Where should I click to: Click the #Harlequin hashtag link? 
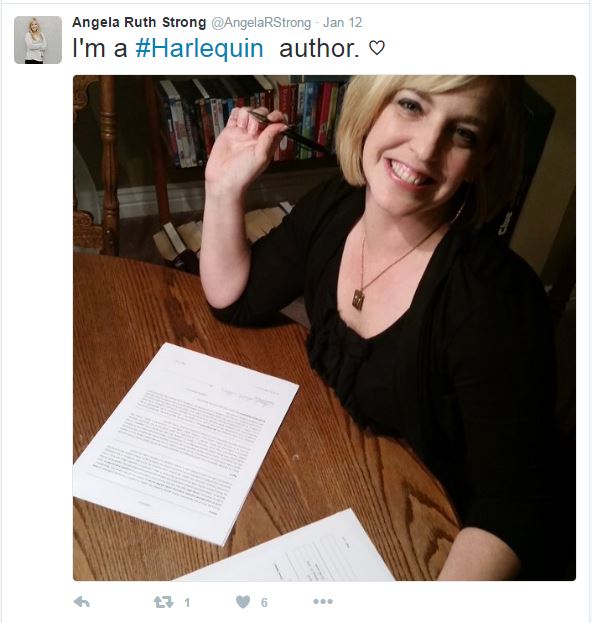(199, 48)
